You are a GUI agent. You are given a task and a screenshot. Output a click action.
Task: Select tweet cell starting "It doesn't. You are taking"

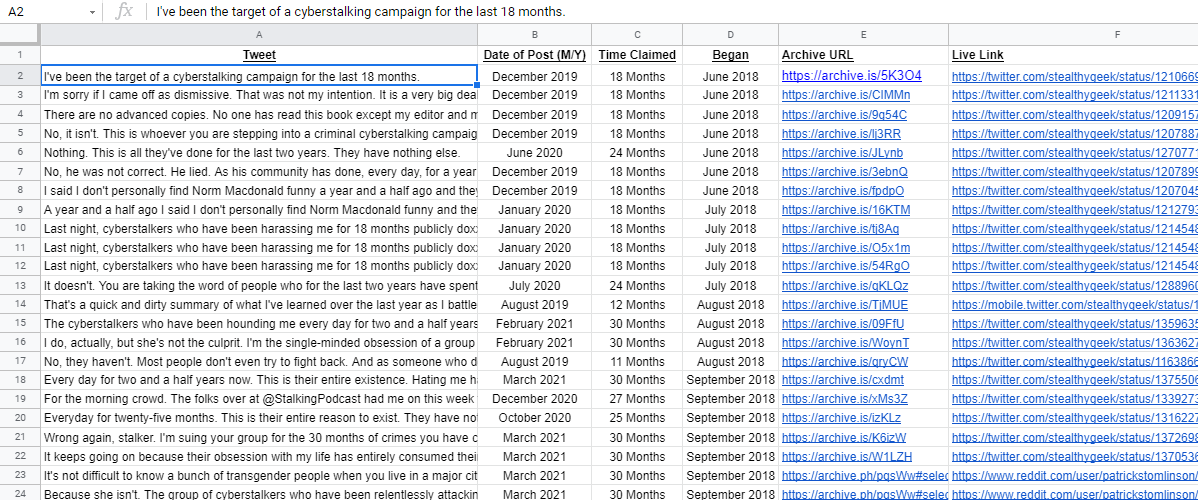(259, 285)
